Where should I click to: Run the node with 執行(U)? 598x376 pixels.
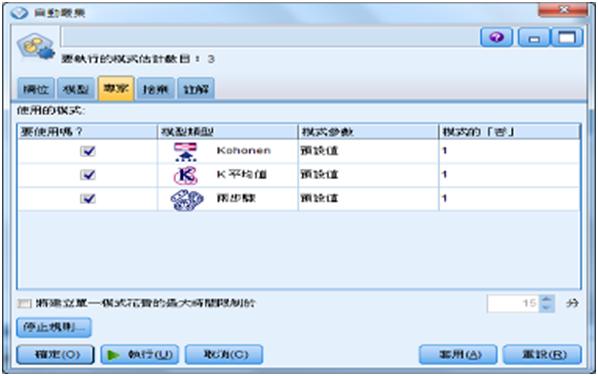click(x=140, y=355)
